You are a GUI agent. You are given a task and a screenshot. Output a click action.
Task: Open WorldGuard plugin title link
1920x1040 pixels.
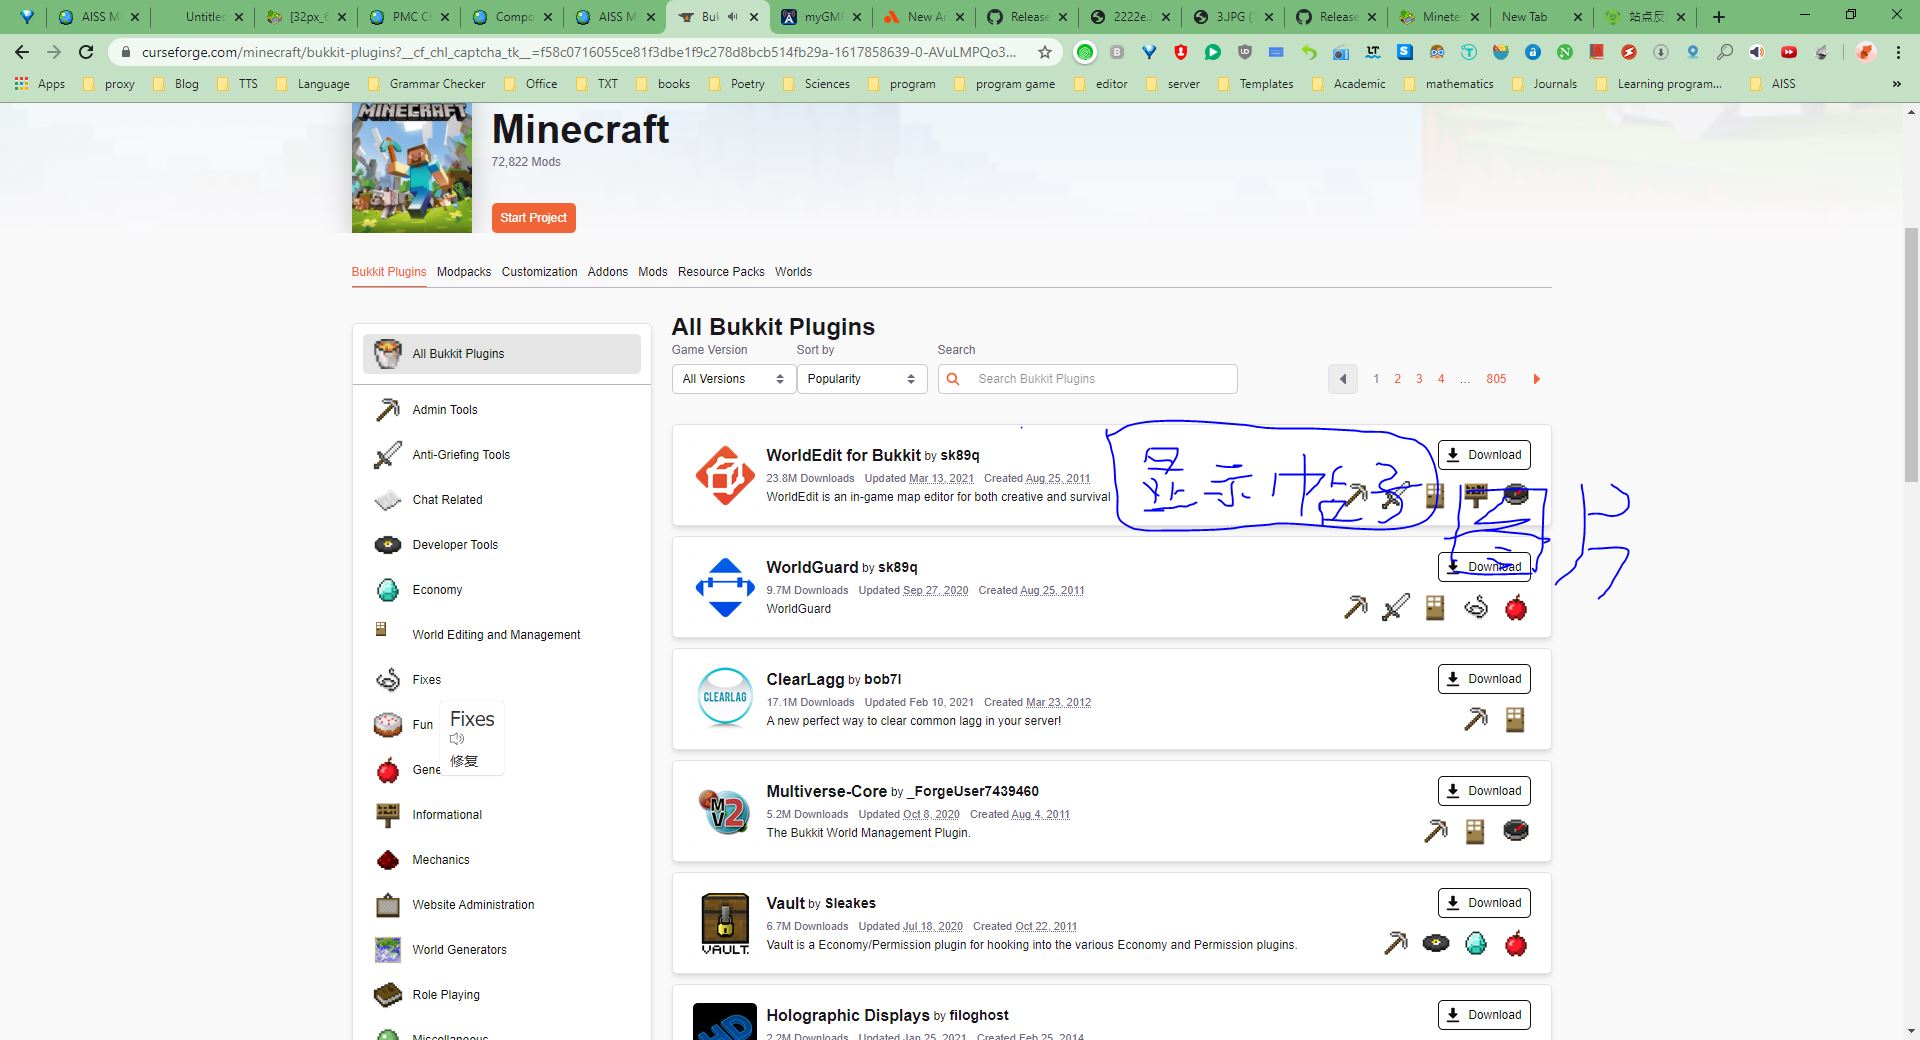pyautogui.click(x=812, y=567)
